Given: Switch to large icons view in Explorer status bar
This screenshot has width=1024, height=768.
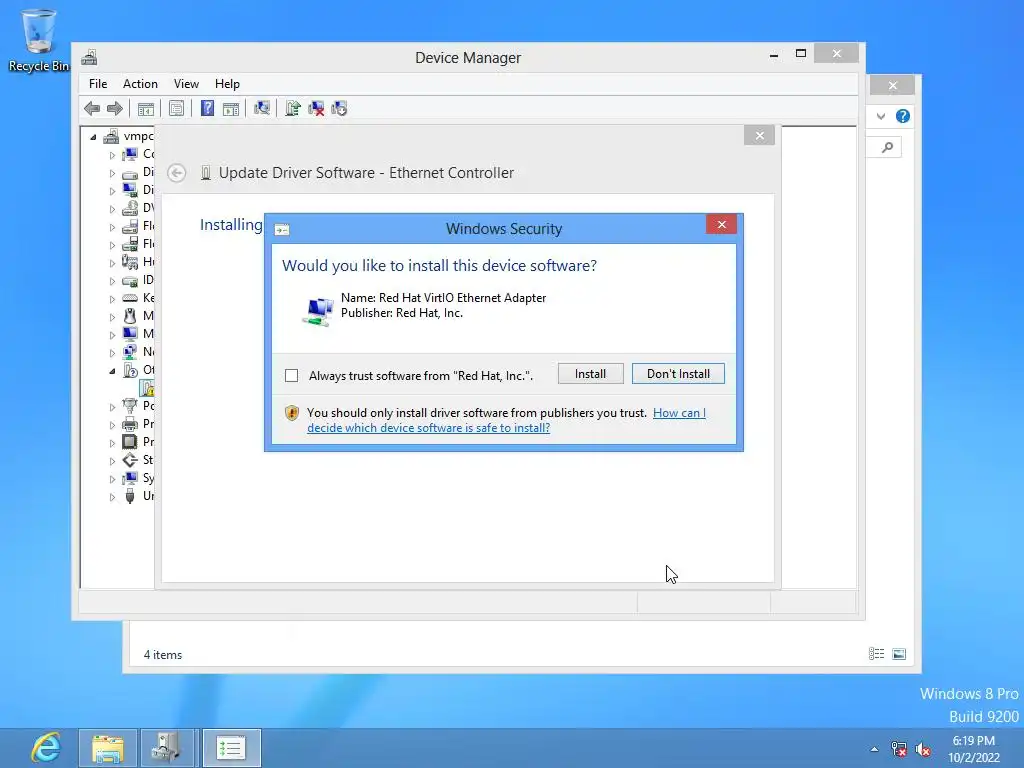Looking at the screenshot, I should 899,654.
